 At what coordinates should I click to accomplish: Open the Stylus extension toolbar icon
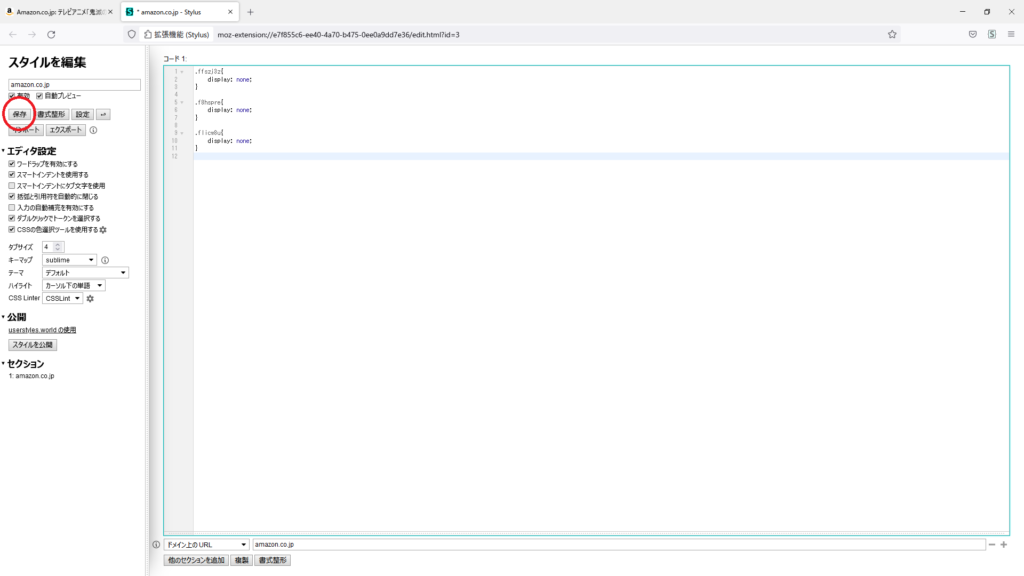point(991,34)
